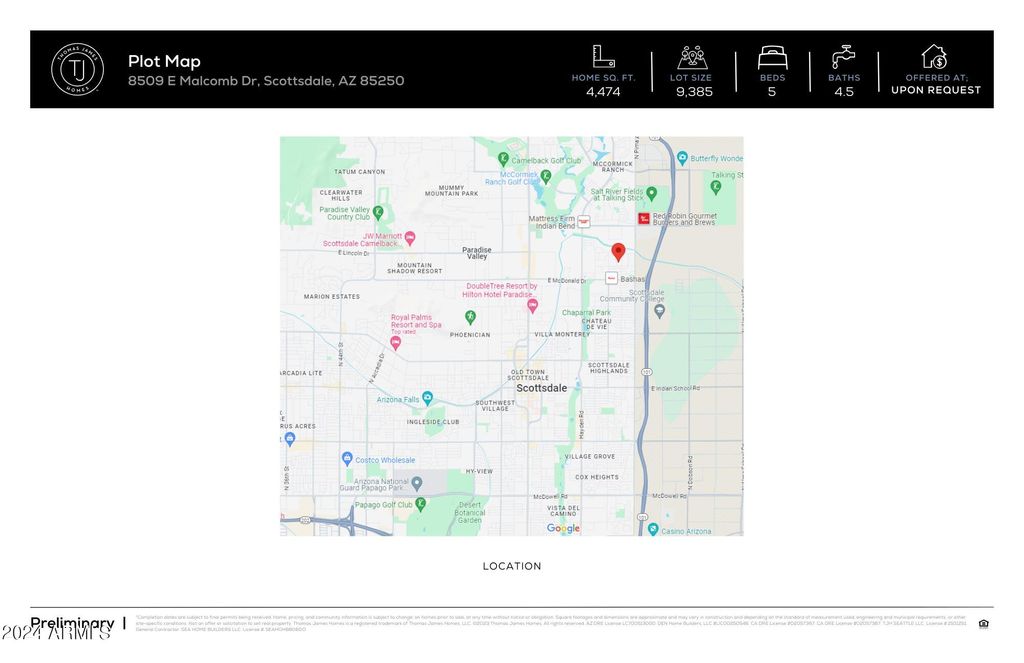The width and height of the screenshot is (1024, 663).
Task: Click the DoubleTree Resort hotel pin
Action: point(533,306)
